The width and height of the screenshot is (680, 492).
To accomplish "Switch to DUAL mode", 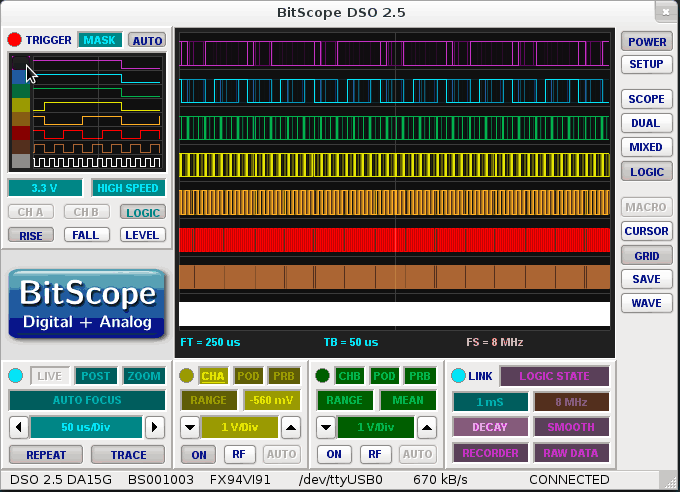I will coord(647,123).
